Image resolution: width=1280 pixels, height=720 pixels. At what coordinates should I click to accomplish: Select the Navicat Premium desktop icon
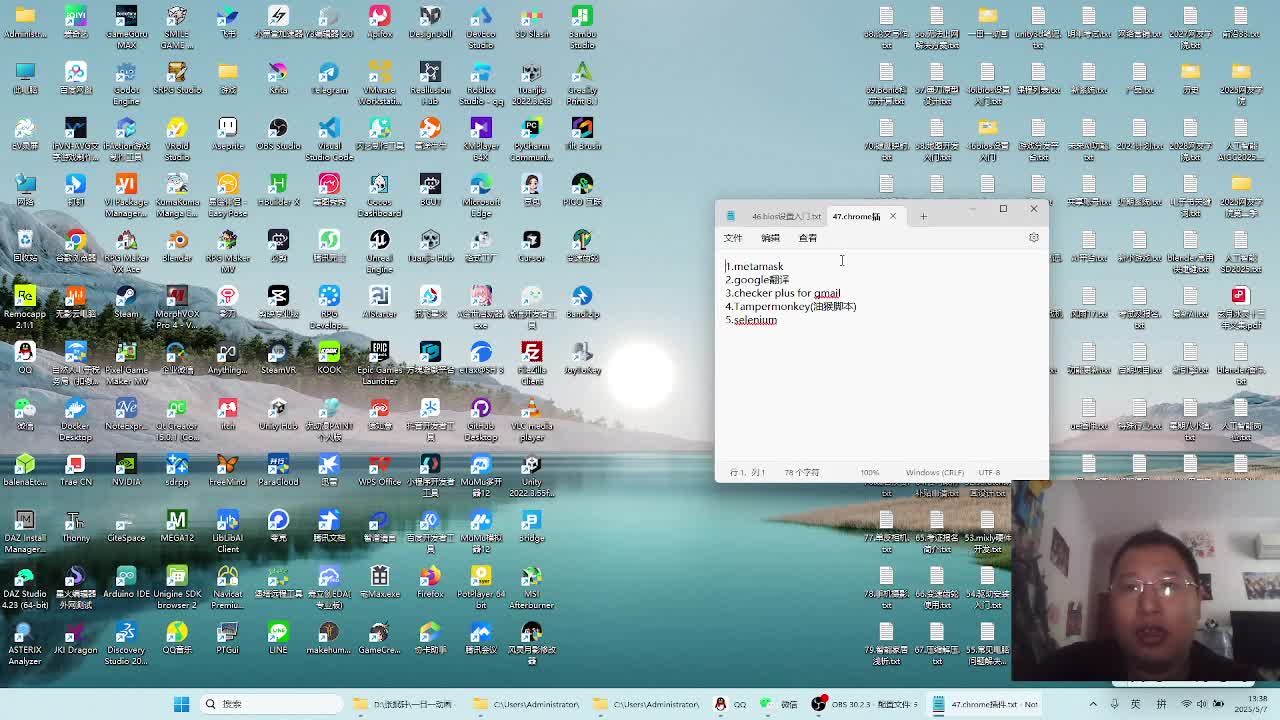pos(228,587)
